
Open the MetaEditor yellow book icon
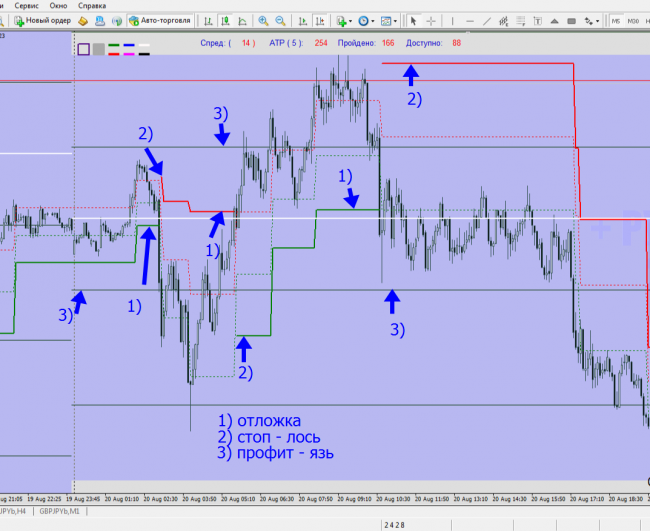tap(83, 21)
